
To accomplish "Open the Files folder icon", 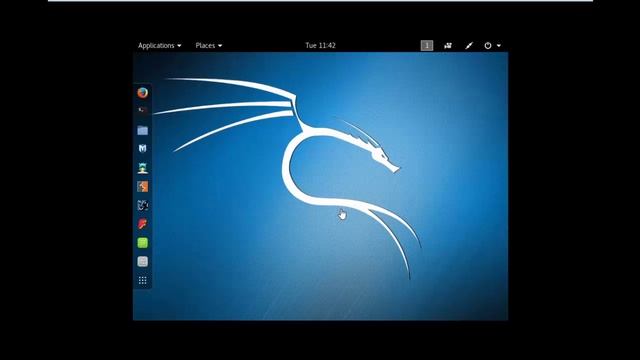I will tap(142, 130).
